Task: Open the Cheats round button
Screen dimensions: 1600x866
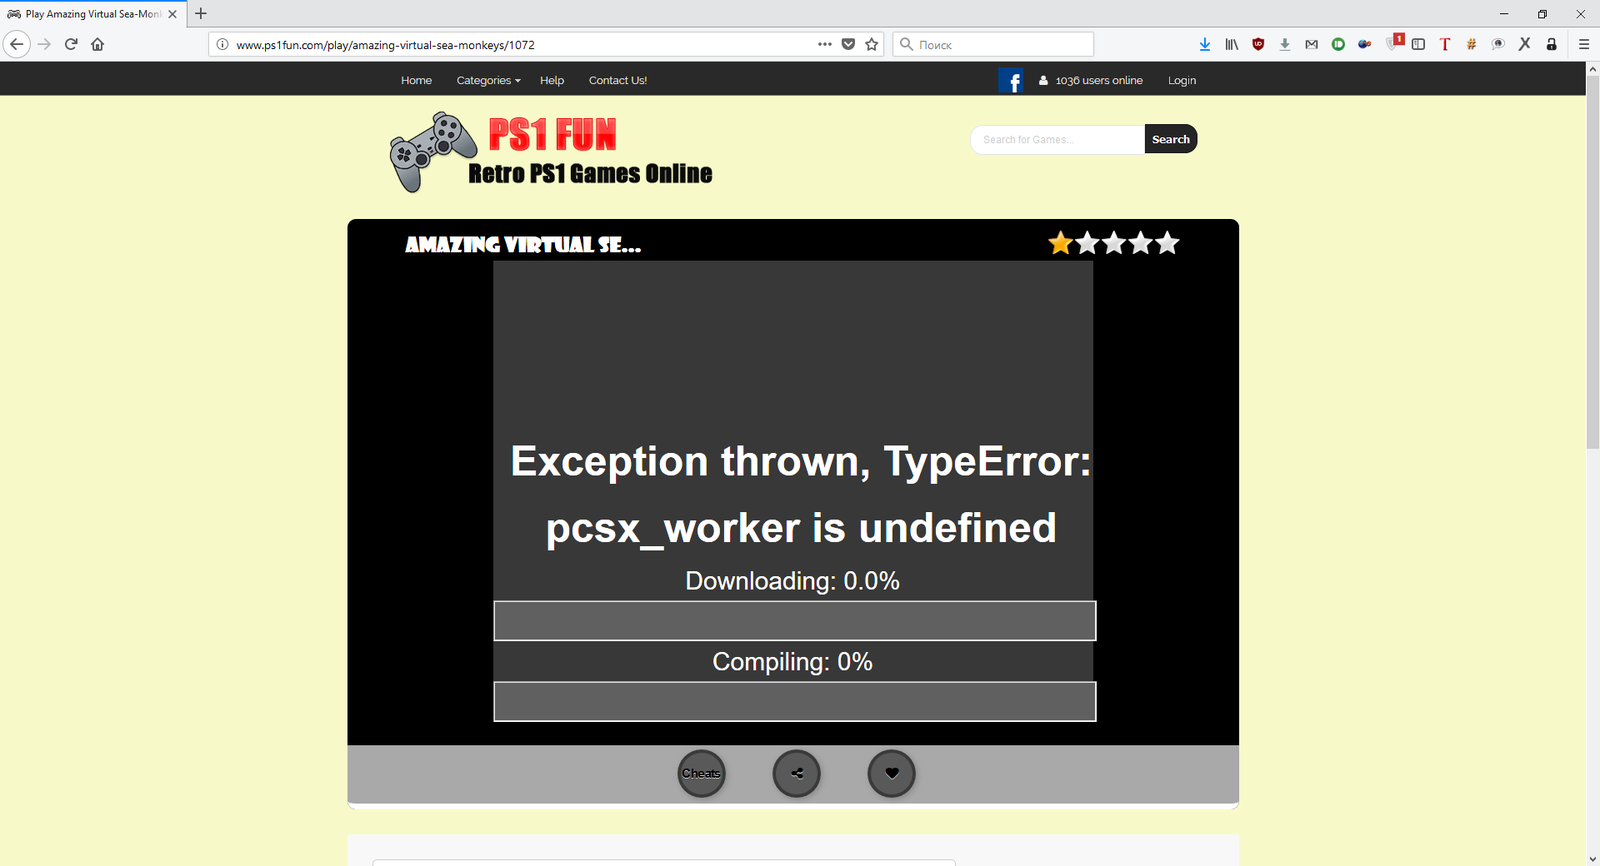Action: 701,773
